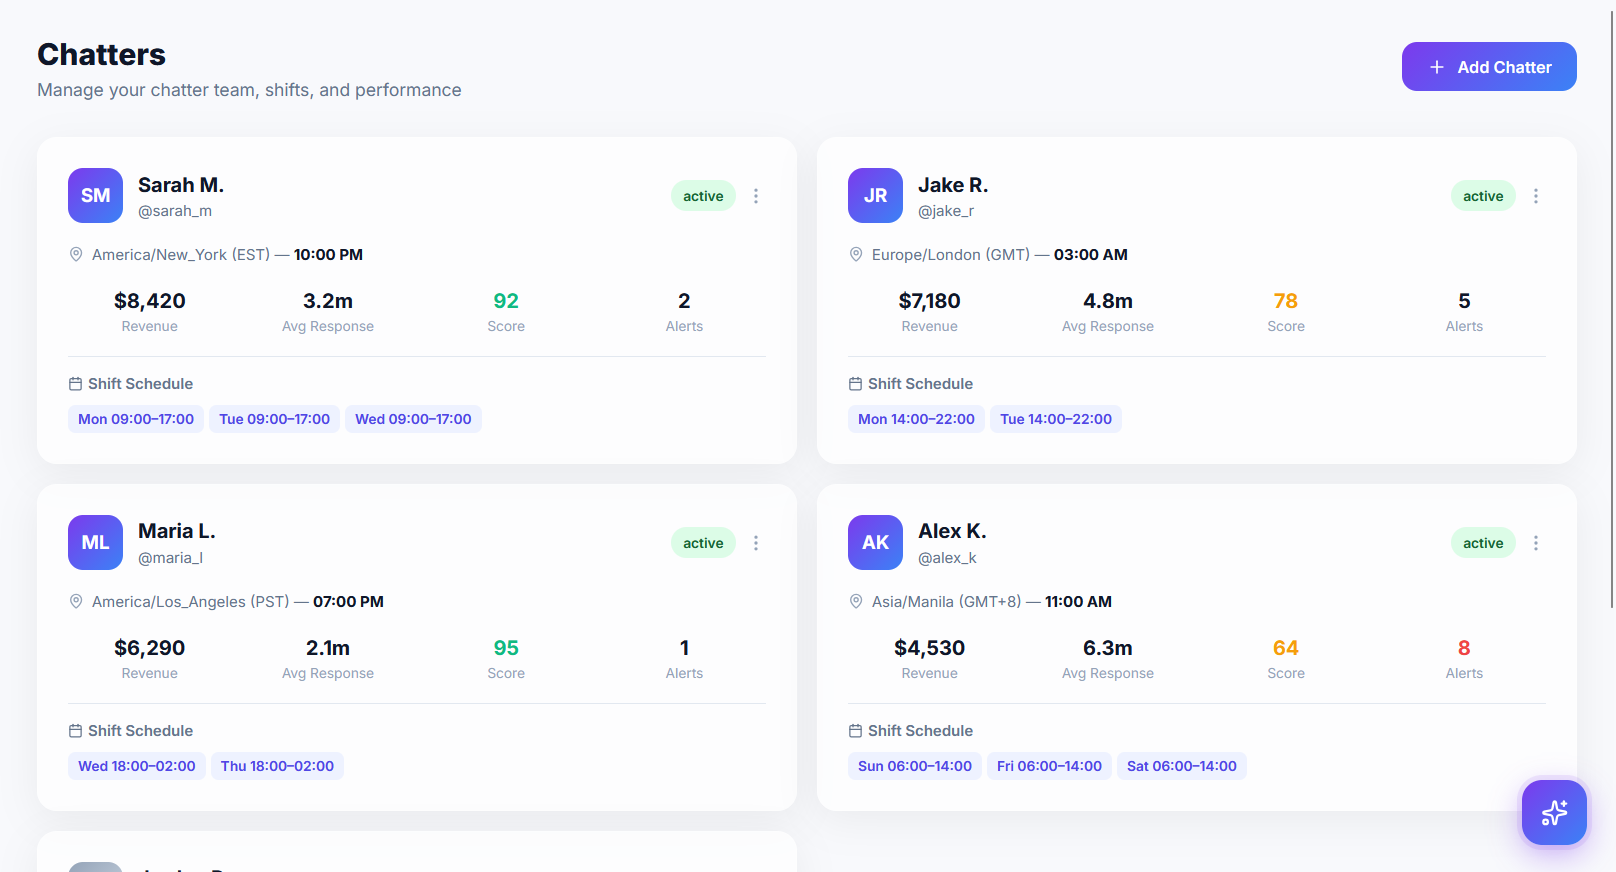Click location pin icon next to Asia/Manila
The height and width of the screenshot is (872, 1616).
[x=856, y=602]
